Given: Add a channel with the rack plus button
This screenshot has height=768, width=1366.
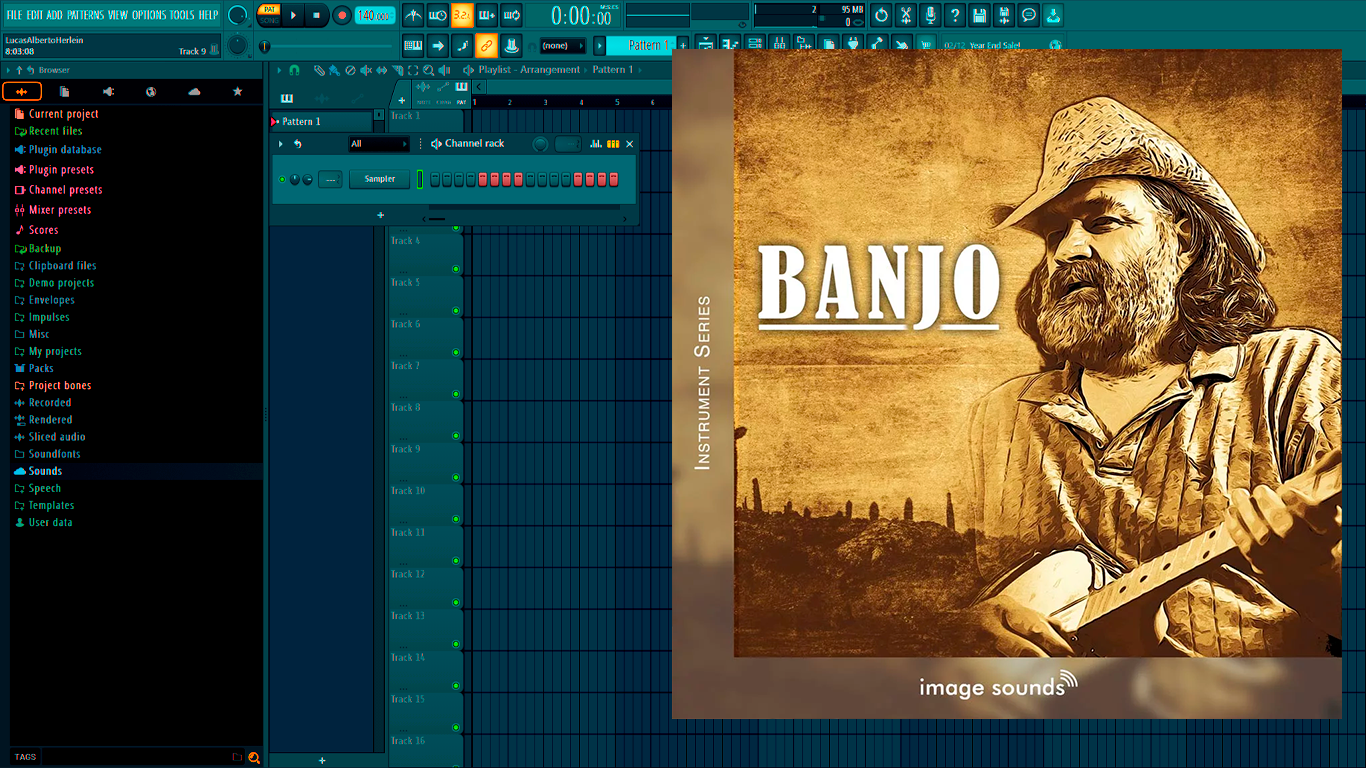Looking at the screenshot, I should coord(380,215).
